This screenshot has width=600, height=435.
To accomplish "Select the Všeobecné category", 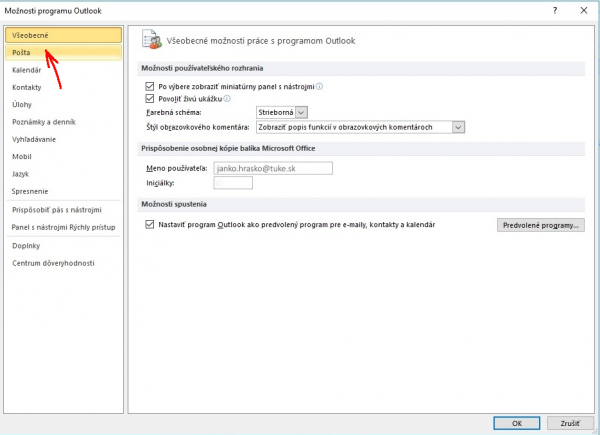I will pos(64,35).
